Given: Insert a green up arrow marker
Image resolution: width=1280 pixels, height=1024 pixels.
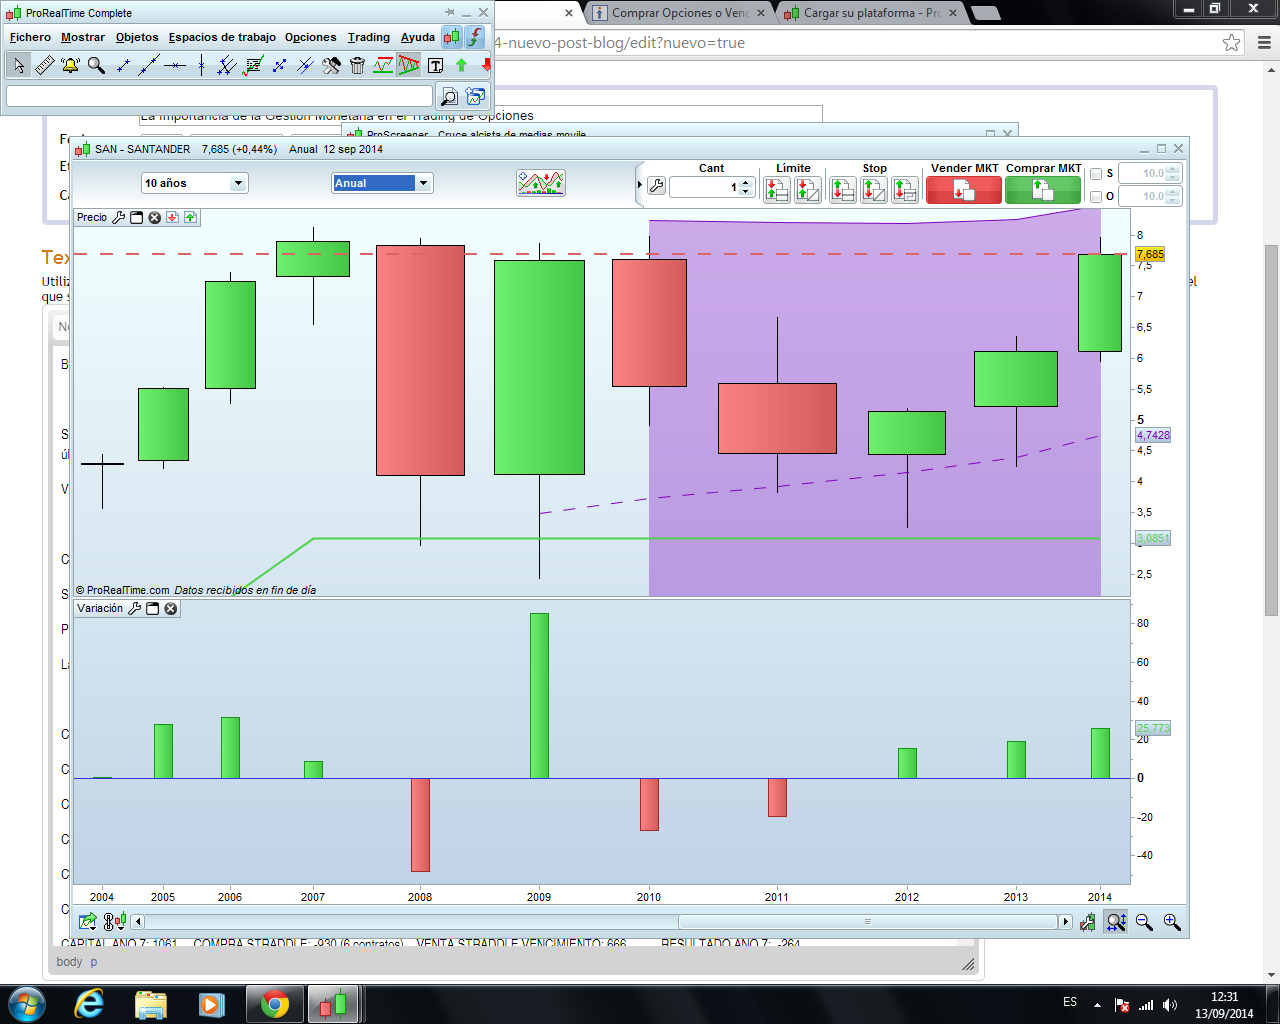Looking at the screenshot, I should (x=461, y=66).
